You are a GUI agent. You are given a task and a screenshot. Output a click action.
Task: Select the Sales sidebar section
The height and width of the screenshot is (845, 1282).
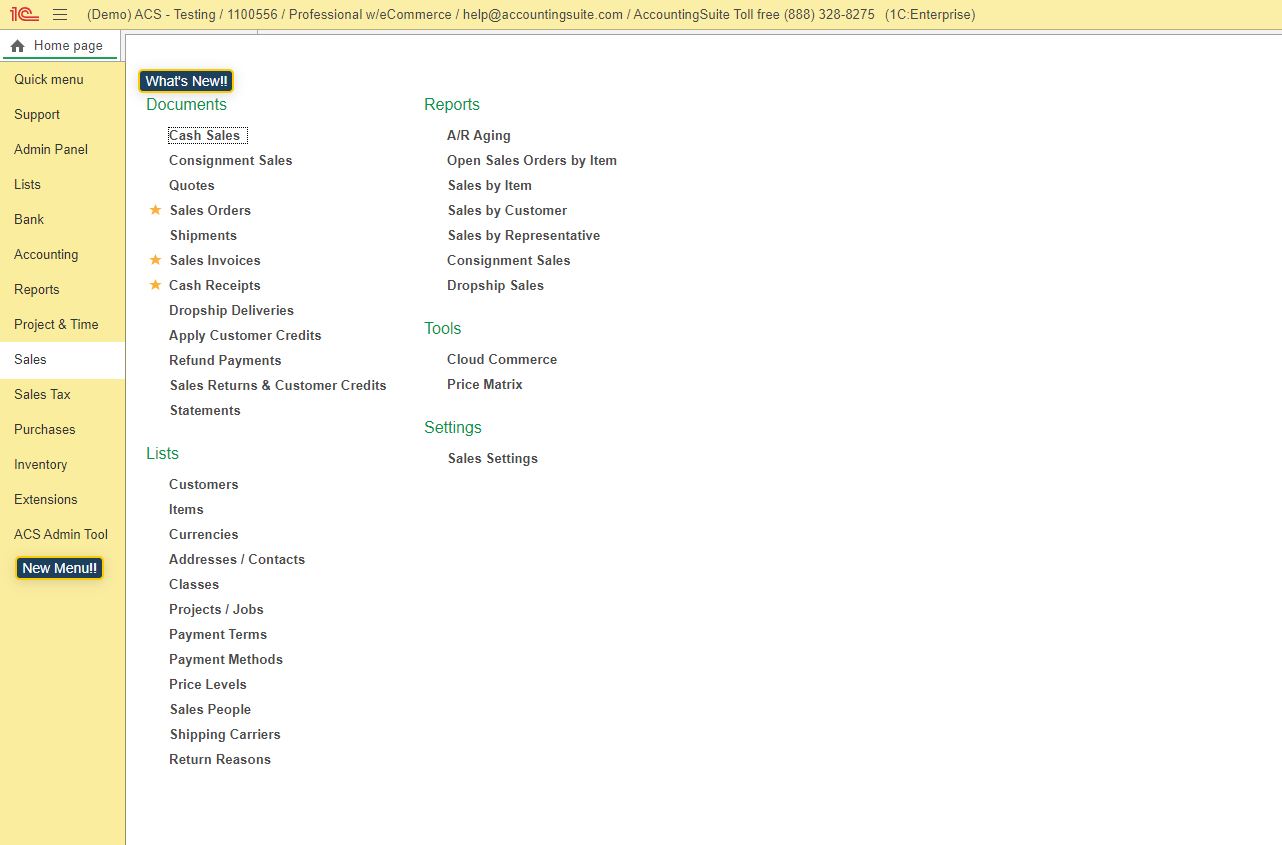tap(62, 360)
